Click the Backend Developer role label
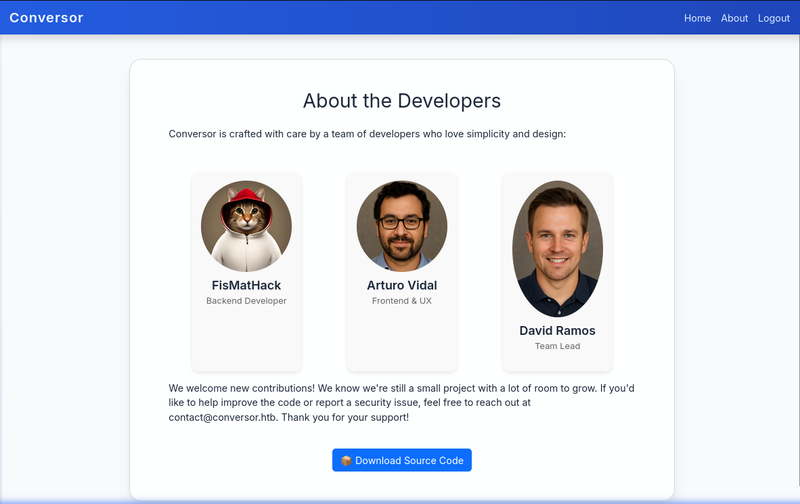 tap(246, 301)
